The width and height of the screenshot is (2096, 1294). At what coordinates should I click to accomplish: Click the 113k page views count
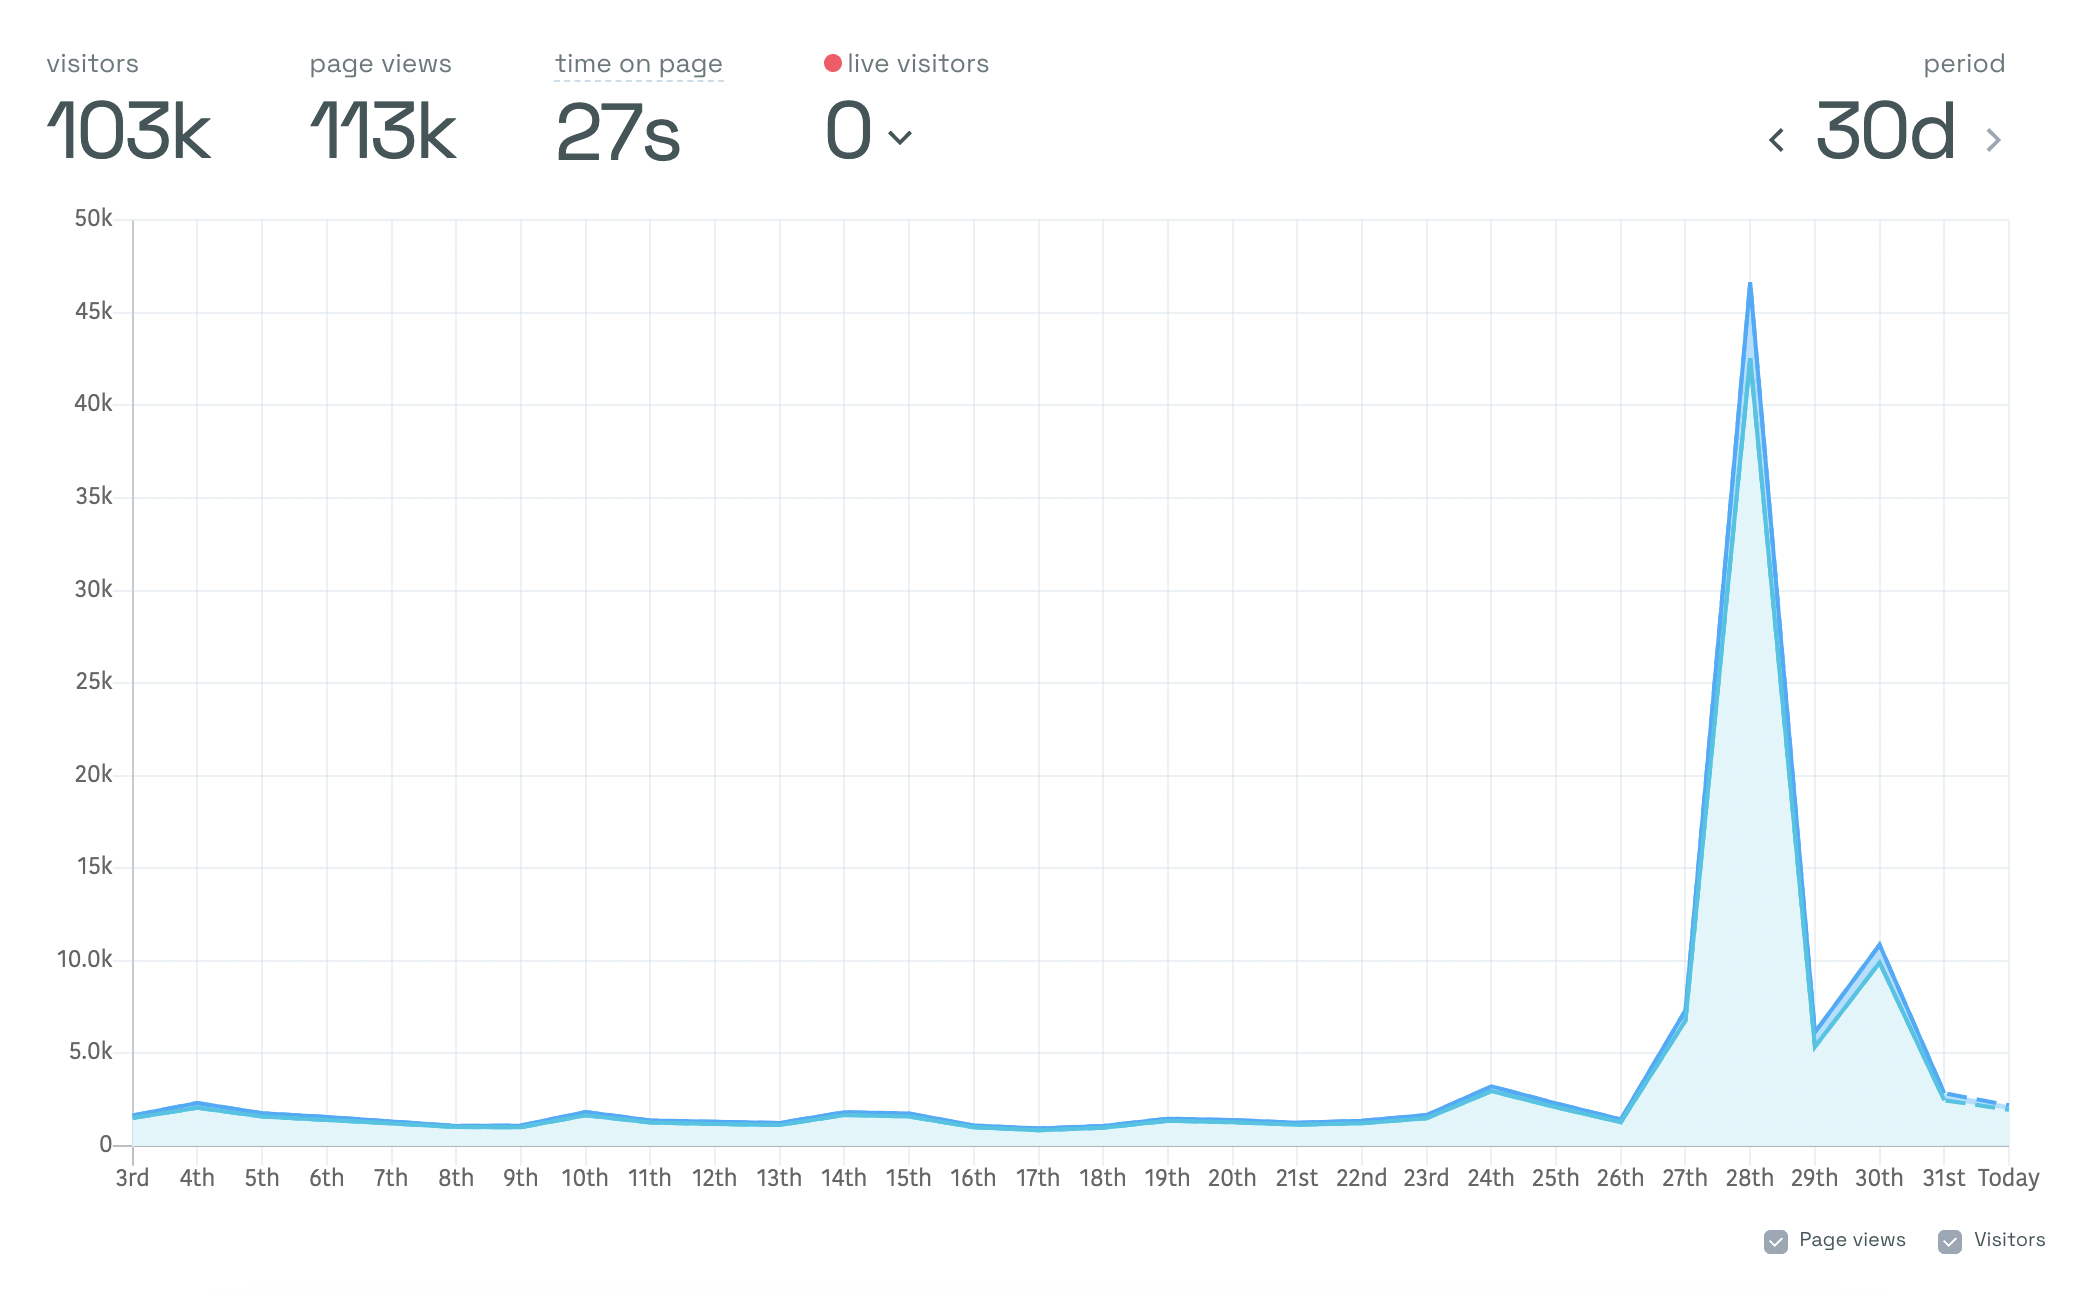[383, 132]
